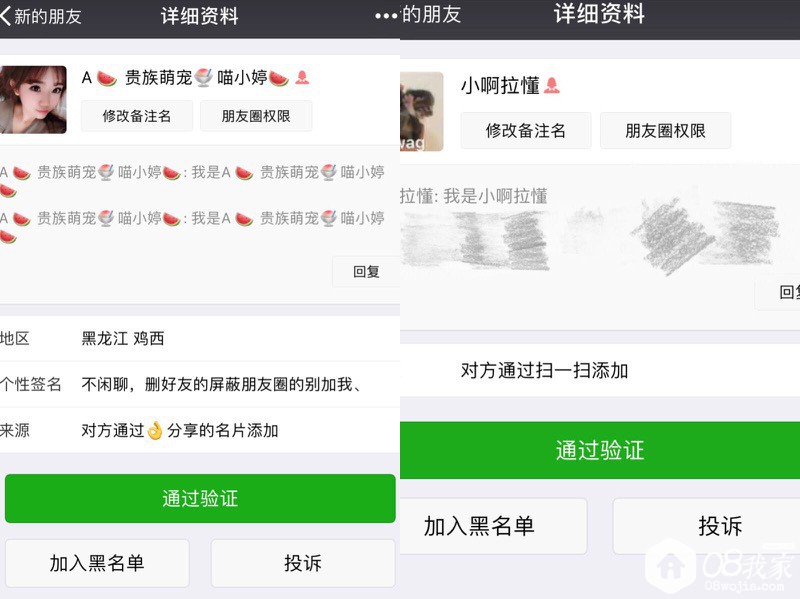Image resolution: width=800 pixels, height=599 pixels.
Task: Click 修改备注名 for 喵小婷 profile
Action: (137, 116)
